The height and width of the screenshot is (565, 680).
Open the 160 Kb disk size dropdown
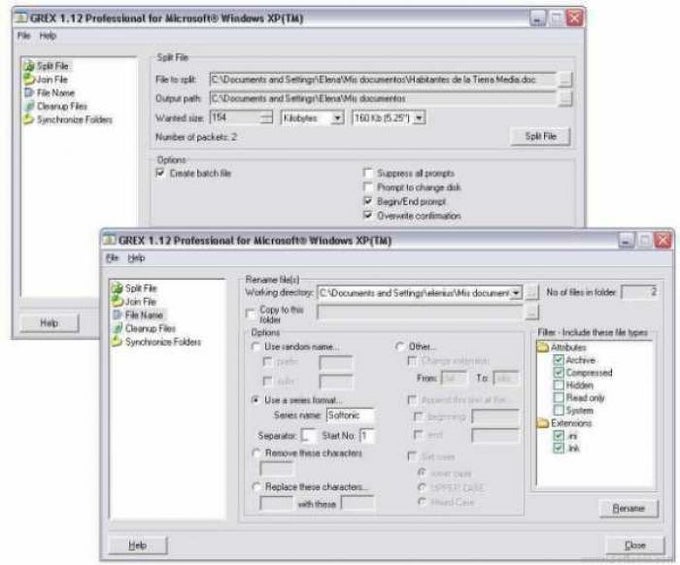[x=419, y=118]
